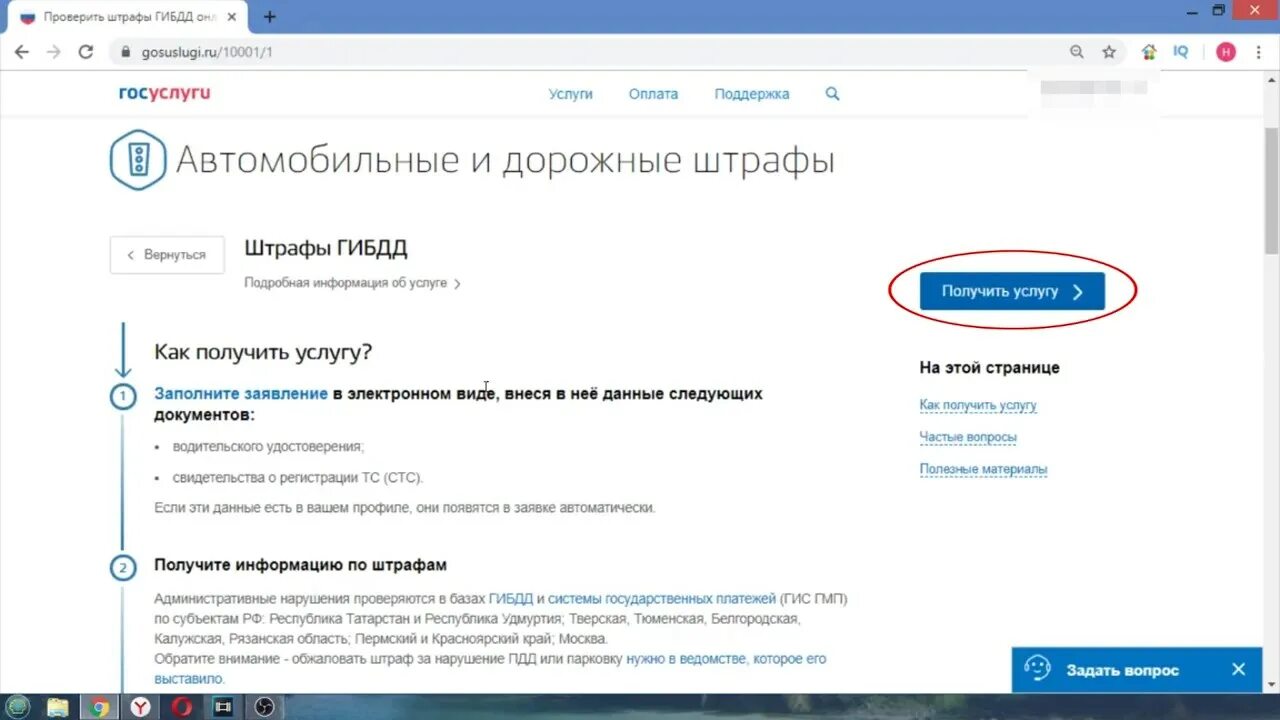This screenshot has height=720, width=1280.
Task: Click the zoom magnifier icon in address bar
Action: (1077, 52)
